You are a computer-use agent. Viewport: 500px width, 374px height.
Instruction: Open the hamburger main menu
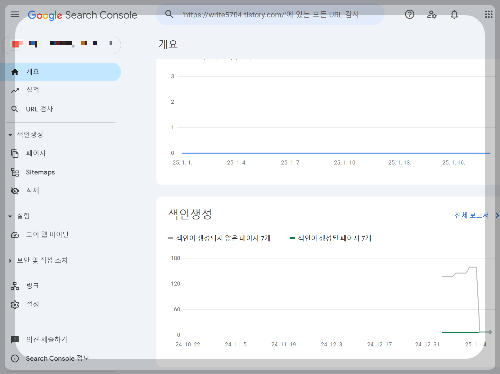15,14
